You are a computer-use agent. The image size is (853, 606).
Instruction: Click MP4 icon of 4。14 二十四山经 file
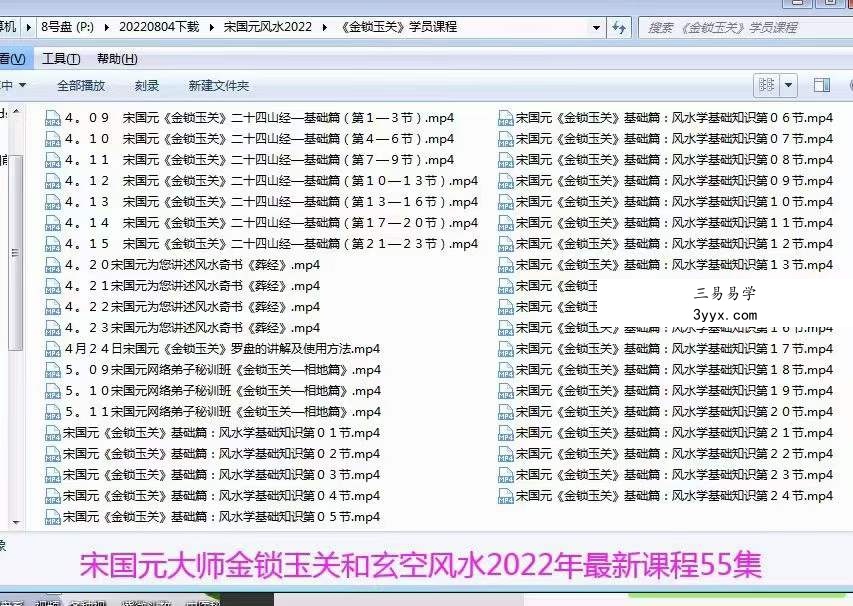click(x=53, y=223)
